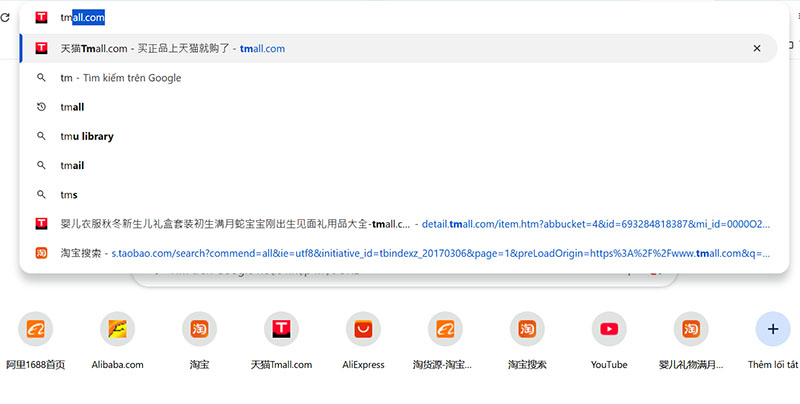Click the 'Thêm lối tắt' add shortcut button

pos(772,328)
